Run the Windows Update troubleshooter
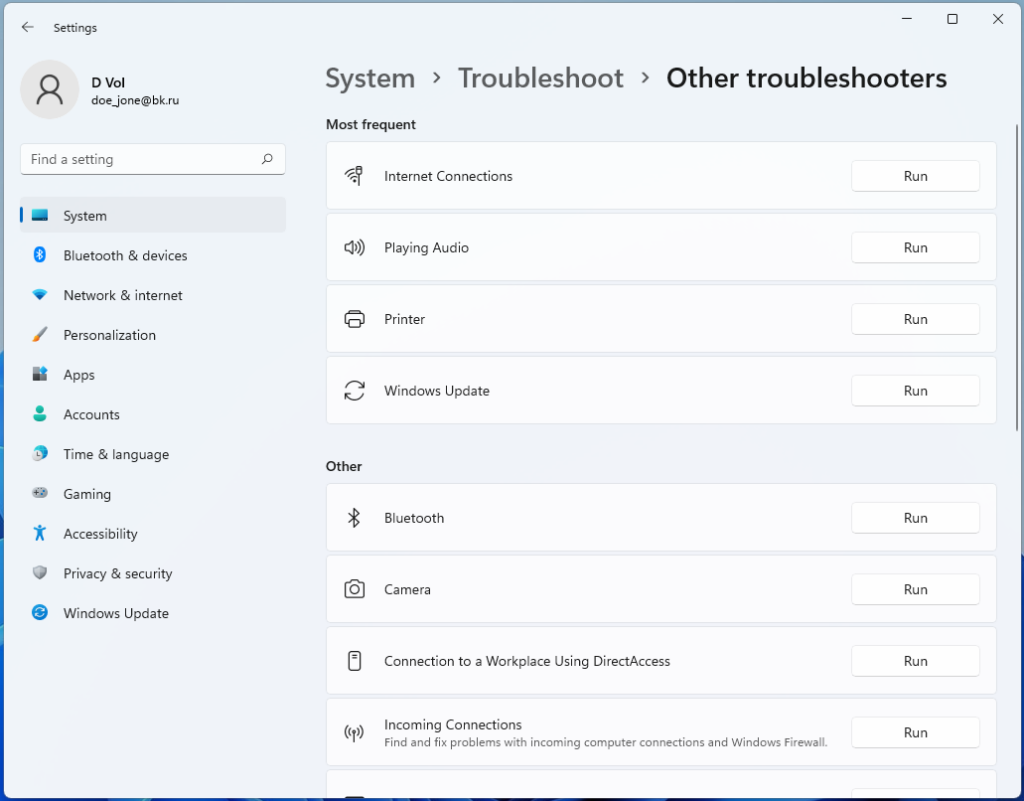 914,390
